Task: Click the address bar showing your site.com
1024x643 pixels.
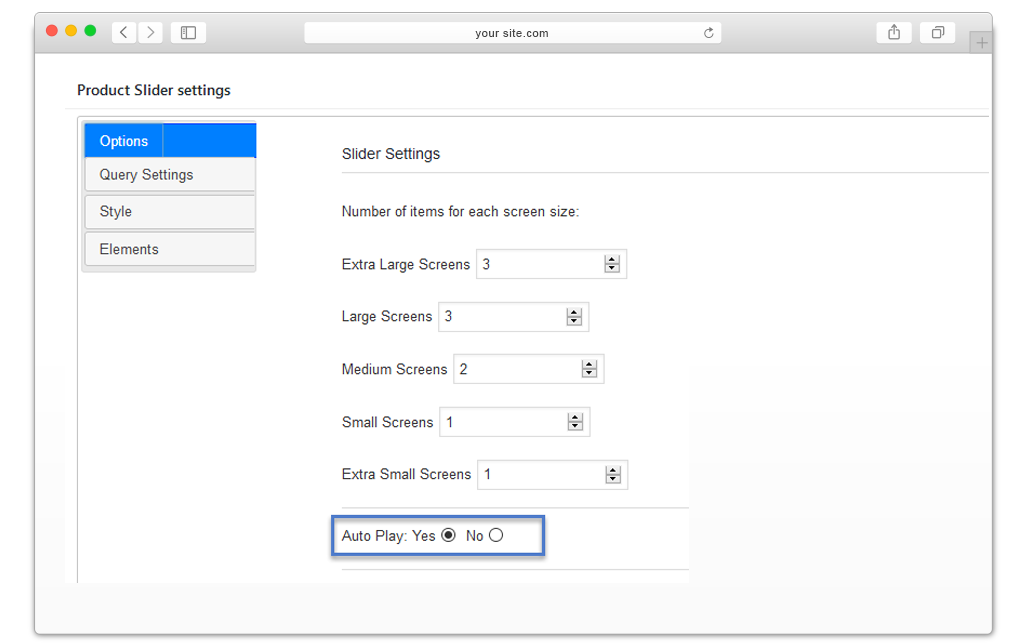Action: (x=513, y=33)
